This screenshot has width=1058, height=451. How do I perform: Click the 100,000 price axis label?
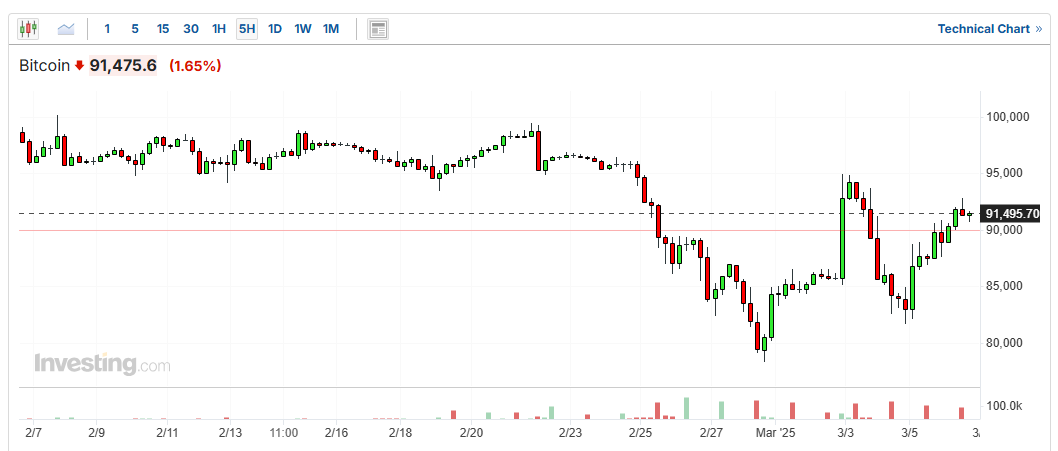pyautogui.click(x=1008, y=117)
